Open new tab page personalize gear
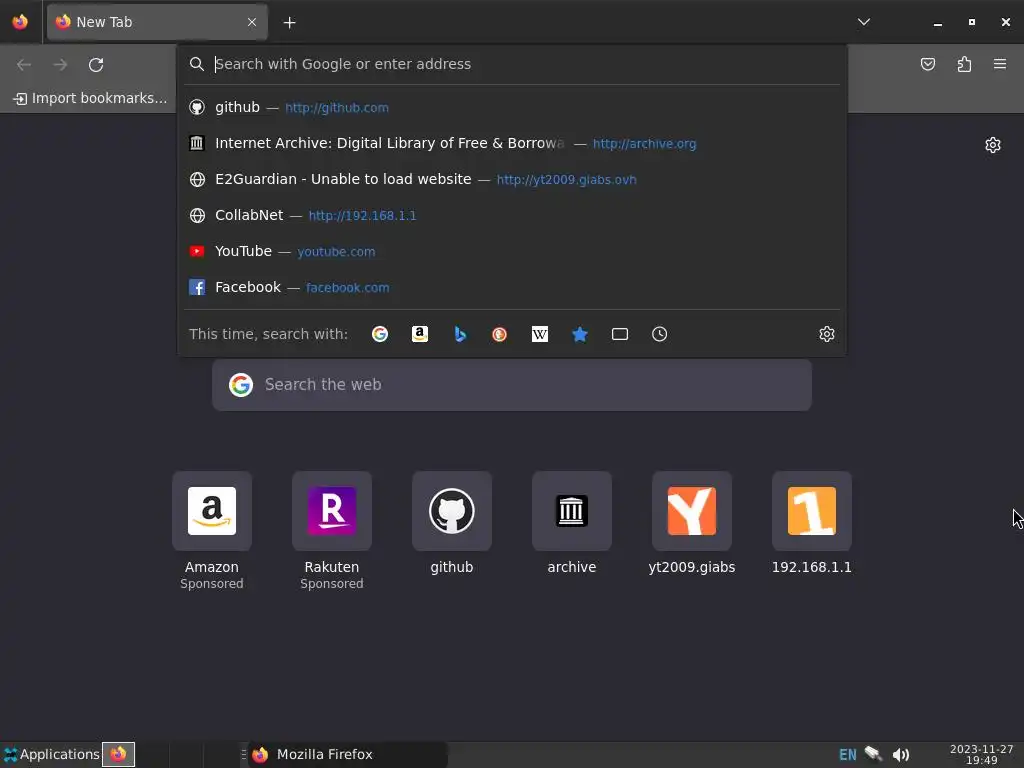 pyautogui.click(x=993, y=145)
